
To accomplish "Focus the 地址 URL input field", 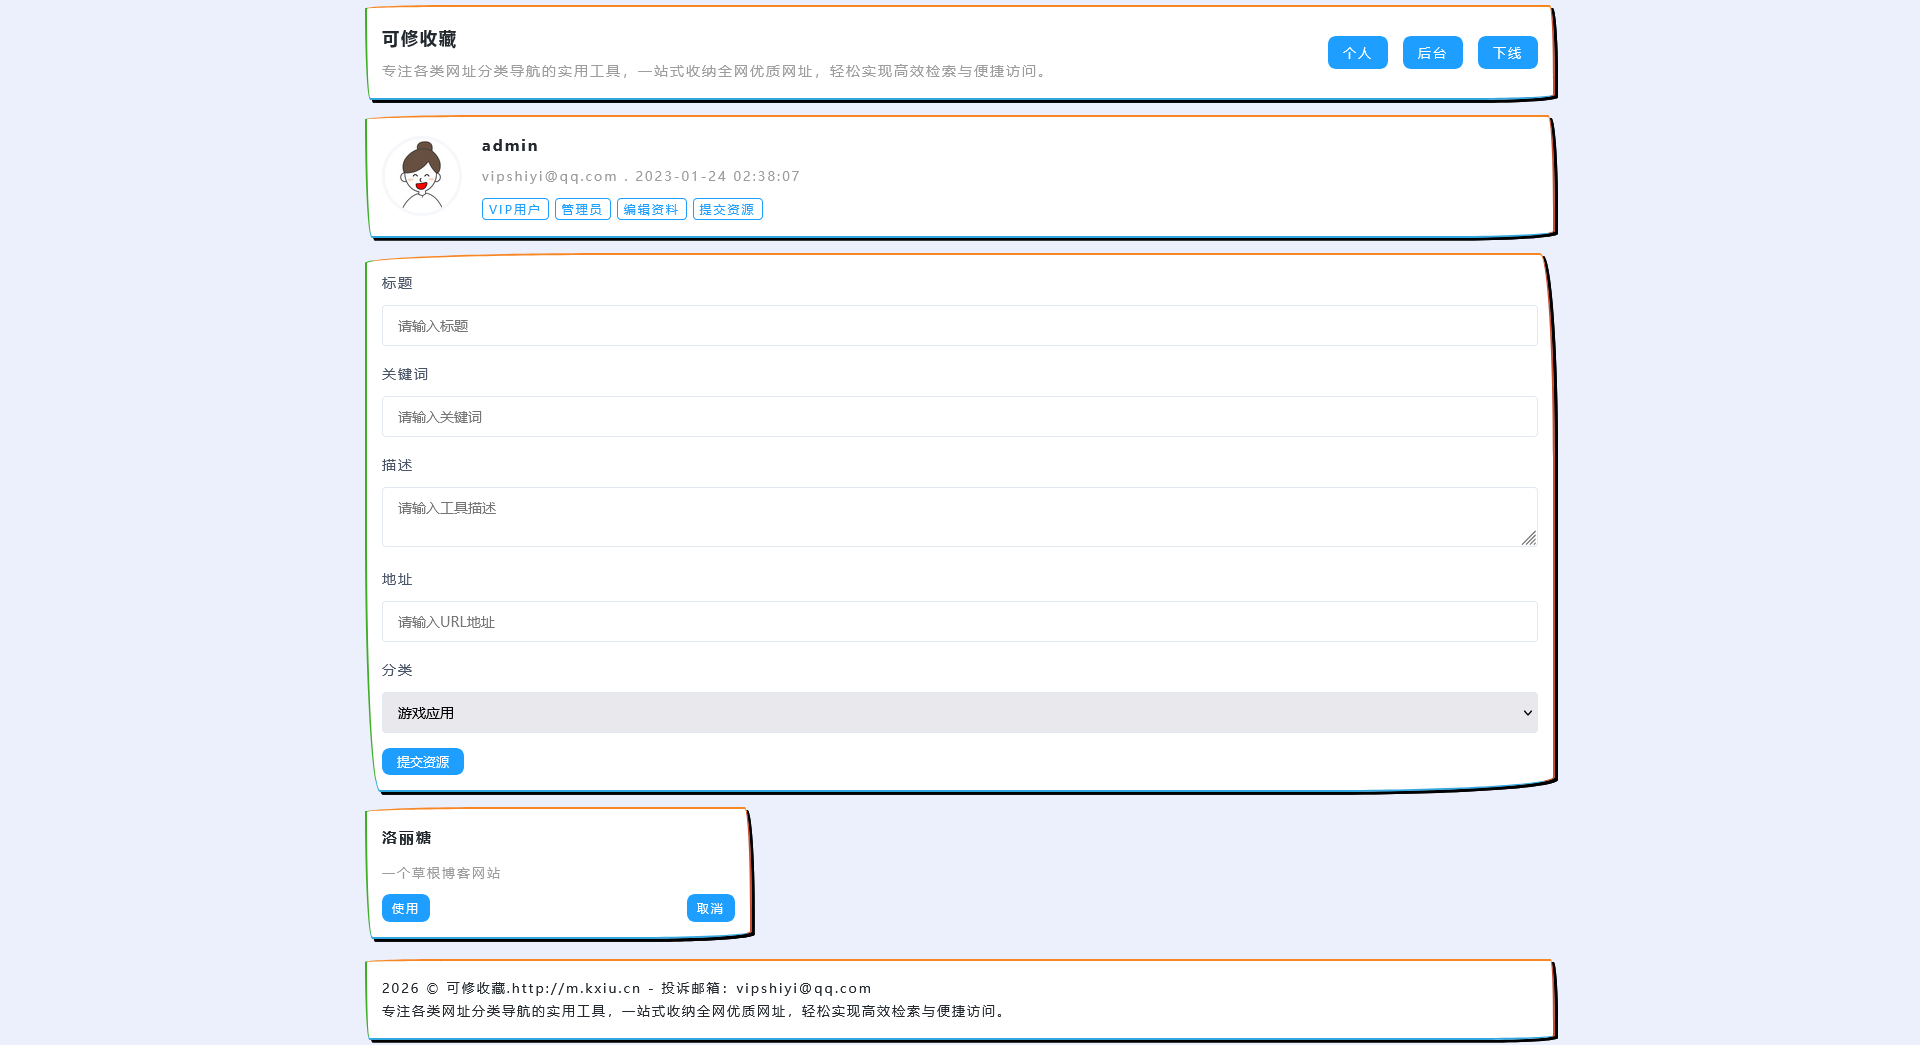I will (x=959, y=622).
